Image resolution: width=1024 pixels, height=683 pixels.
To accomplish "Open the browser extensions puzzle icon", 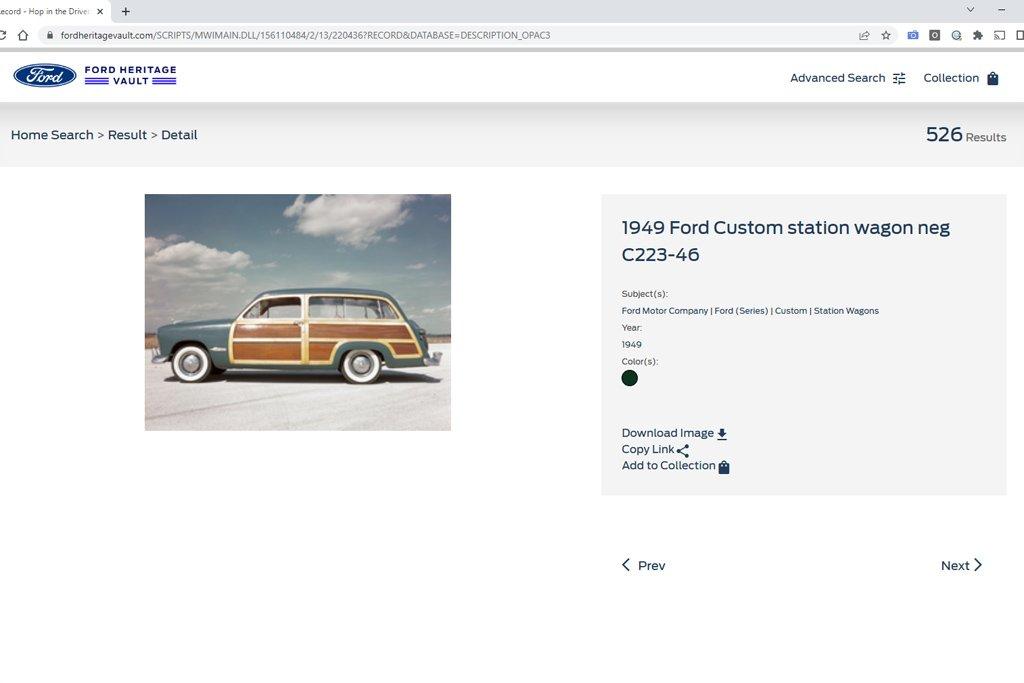I will tap(978, 35).
